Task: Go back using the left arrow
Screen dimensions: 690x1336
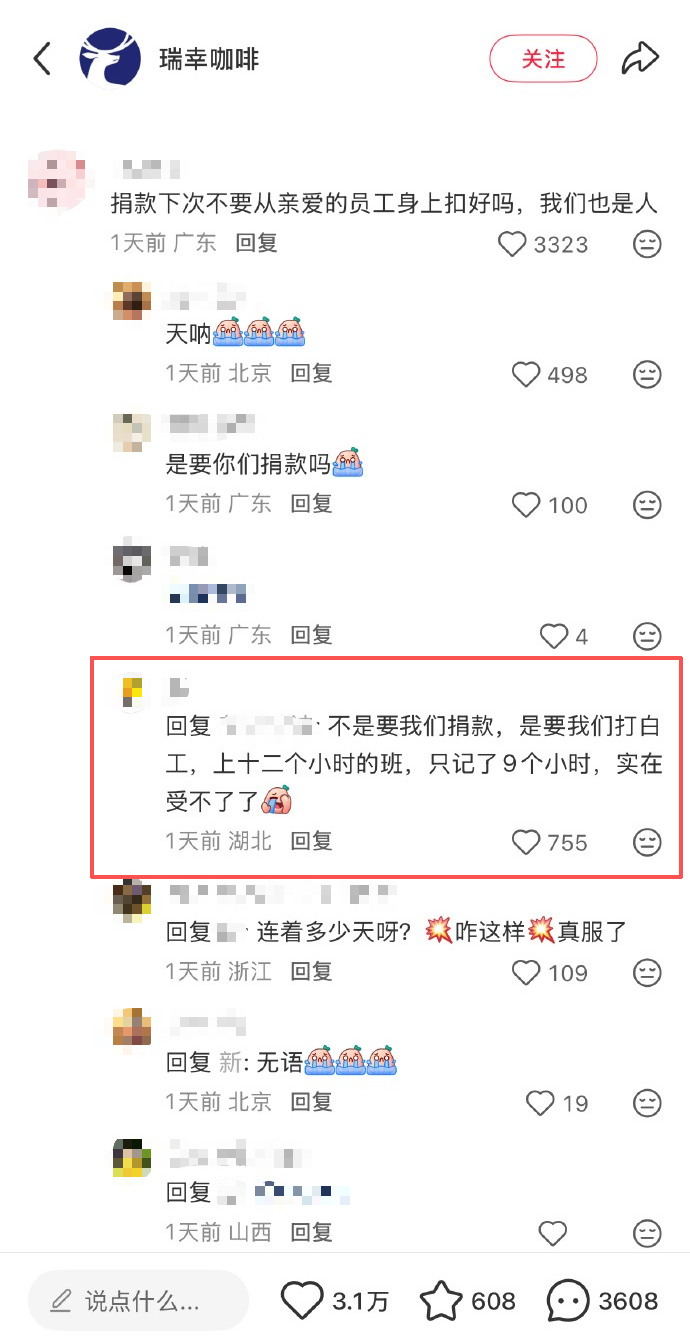Action: point(42,59)
